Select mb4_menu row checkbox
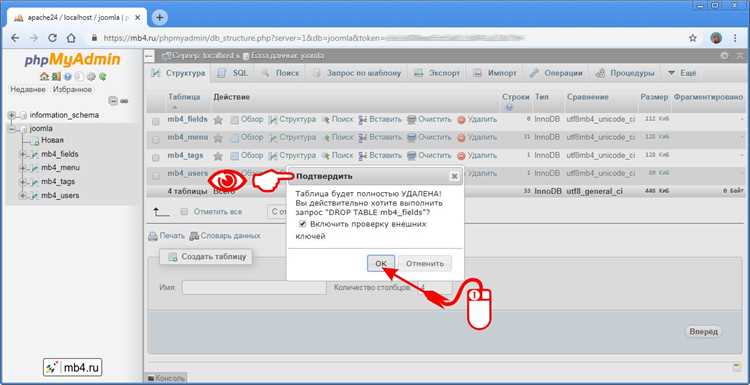 [155, 140]
